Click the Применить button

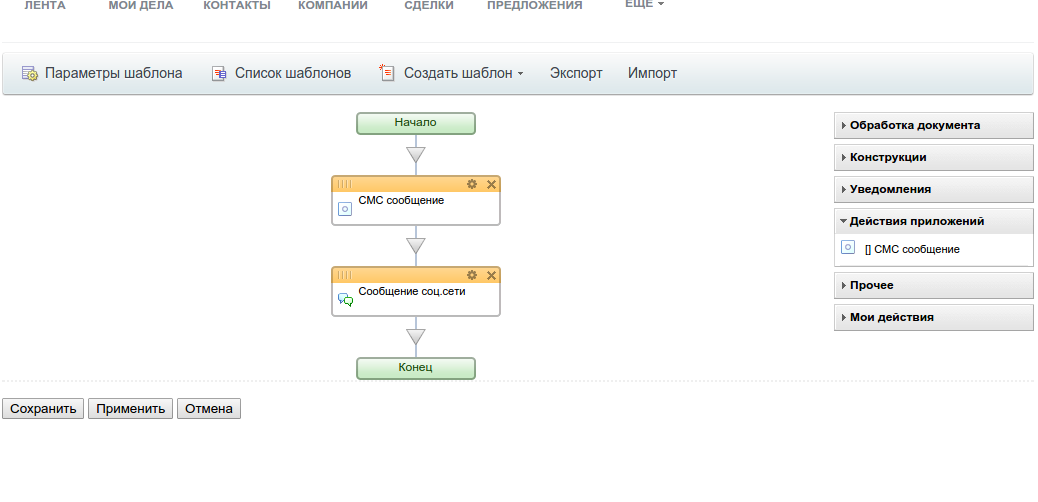(130, 409)
